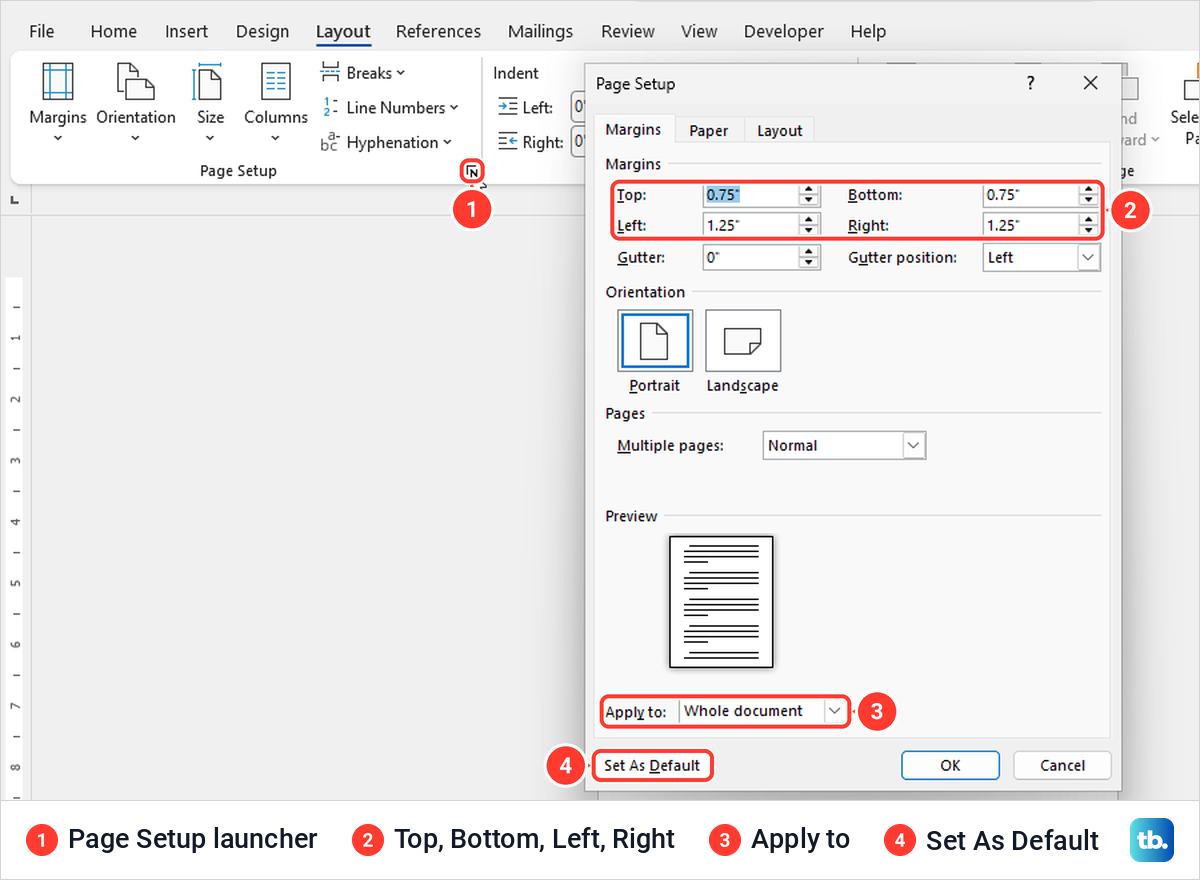This screenshot has width=1200, height=880.
Task: Click the Indent Left icon in ribbon
Action: coord(508,107)
